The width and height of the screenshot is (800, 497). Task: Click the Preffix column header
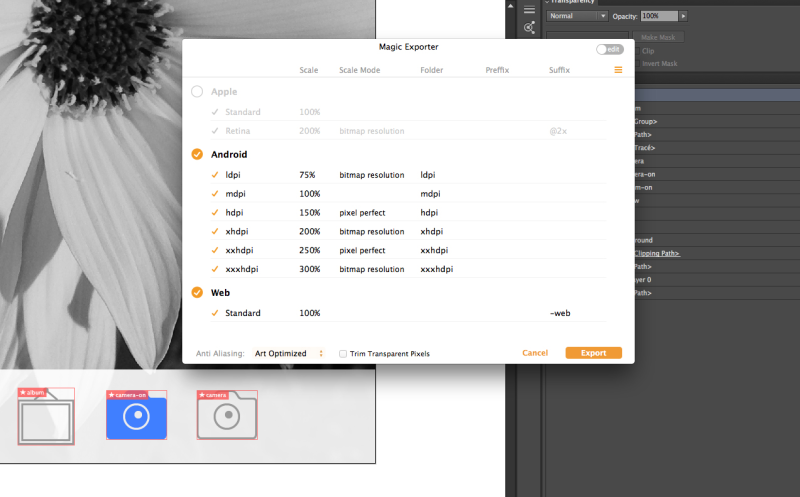497,70
